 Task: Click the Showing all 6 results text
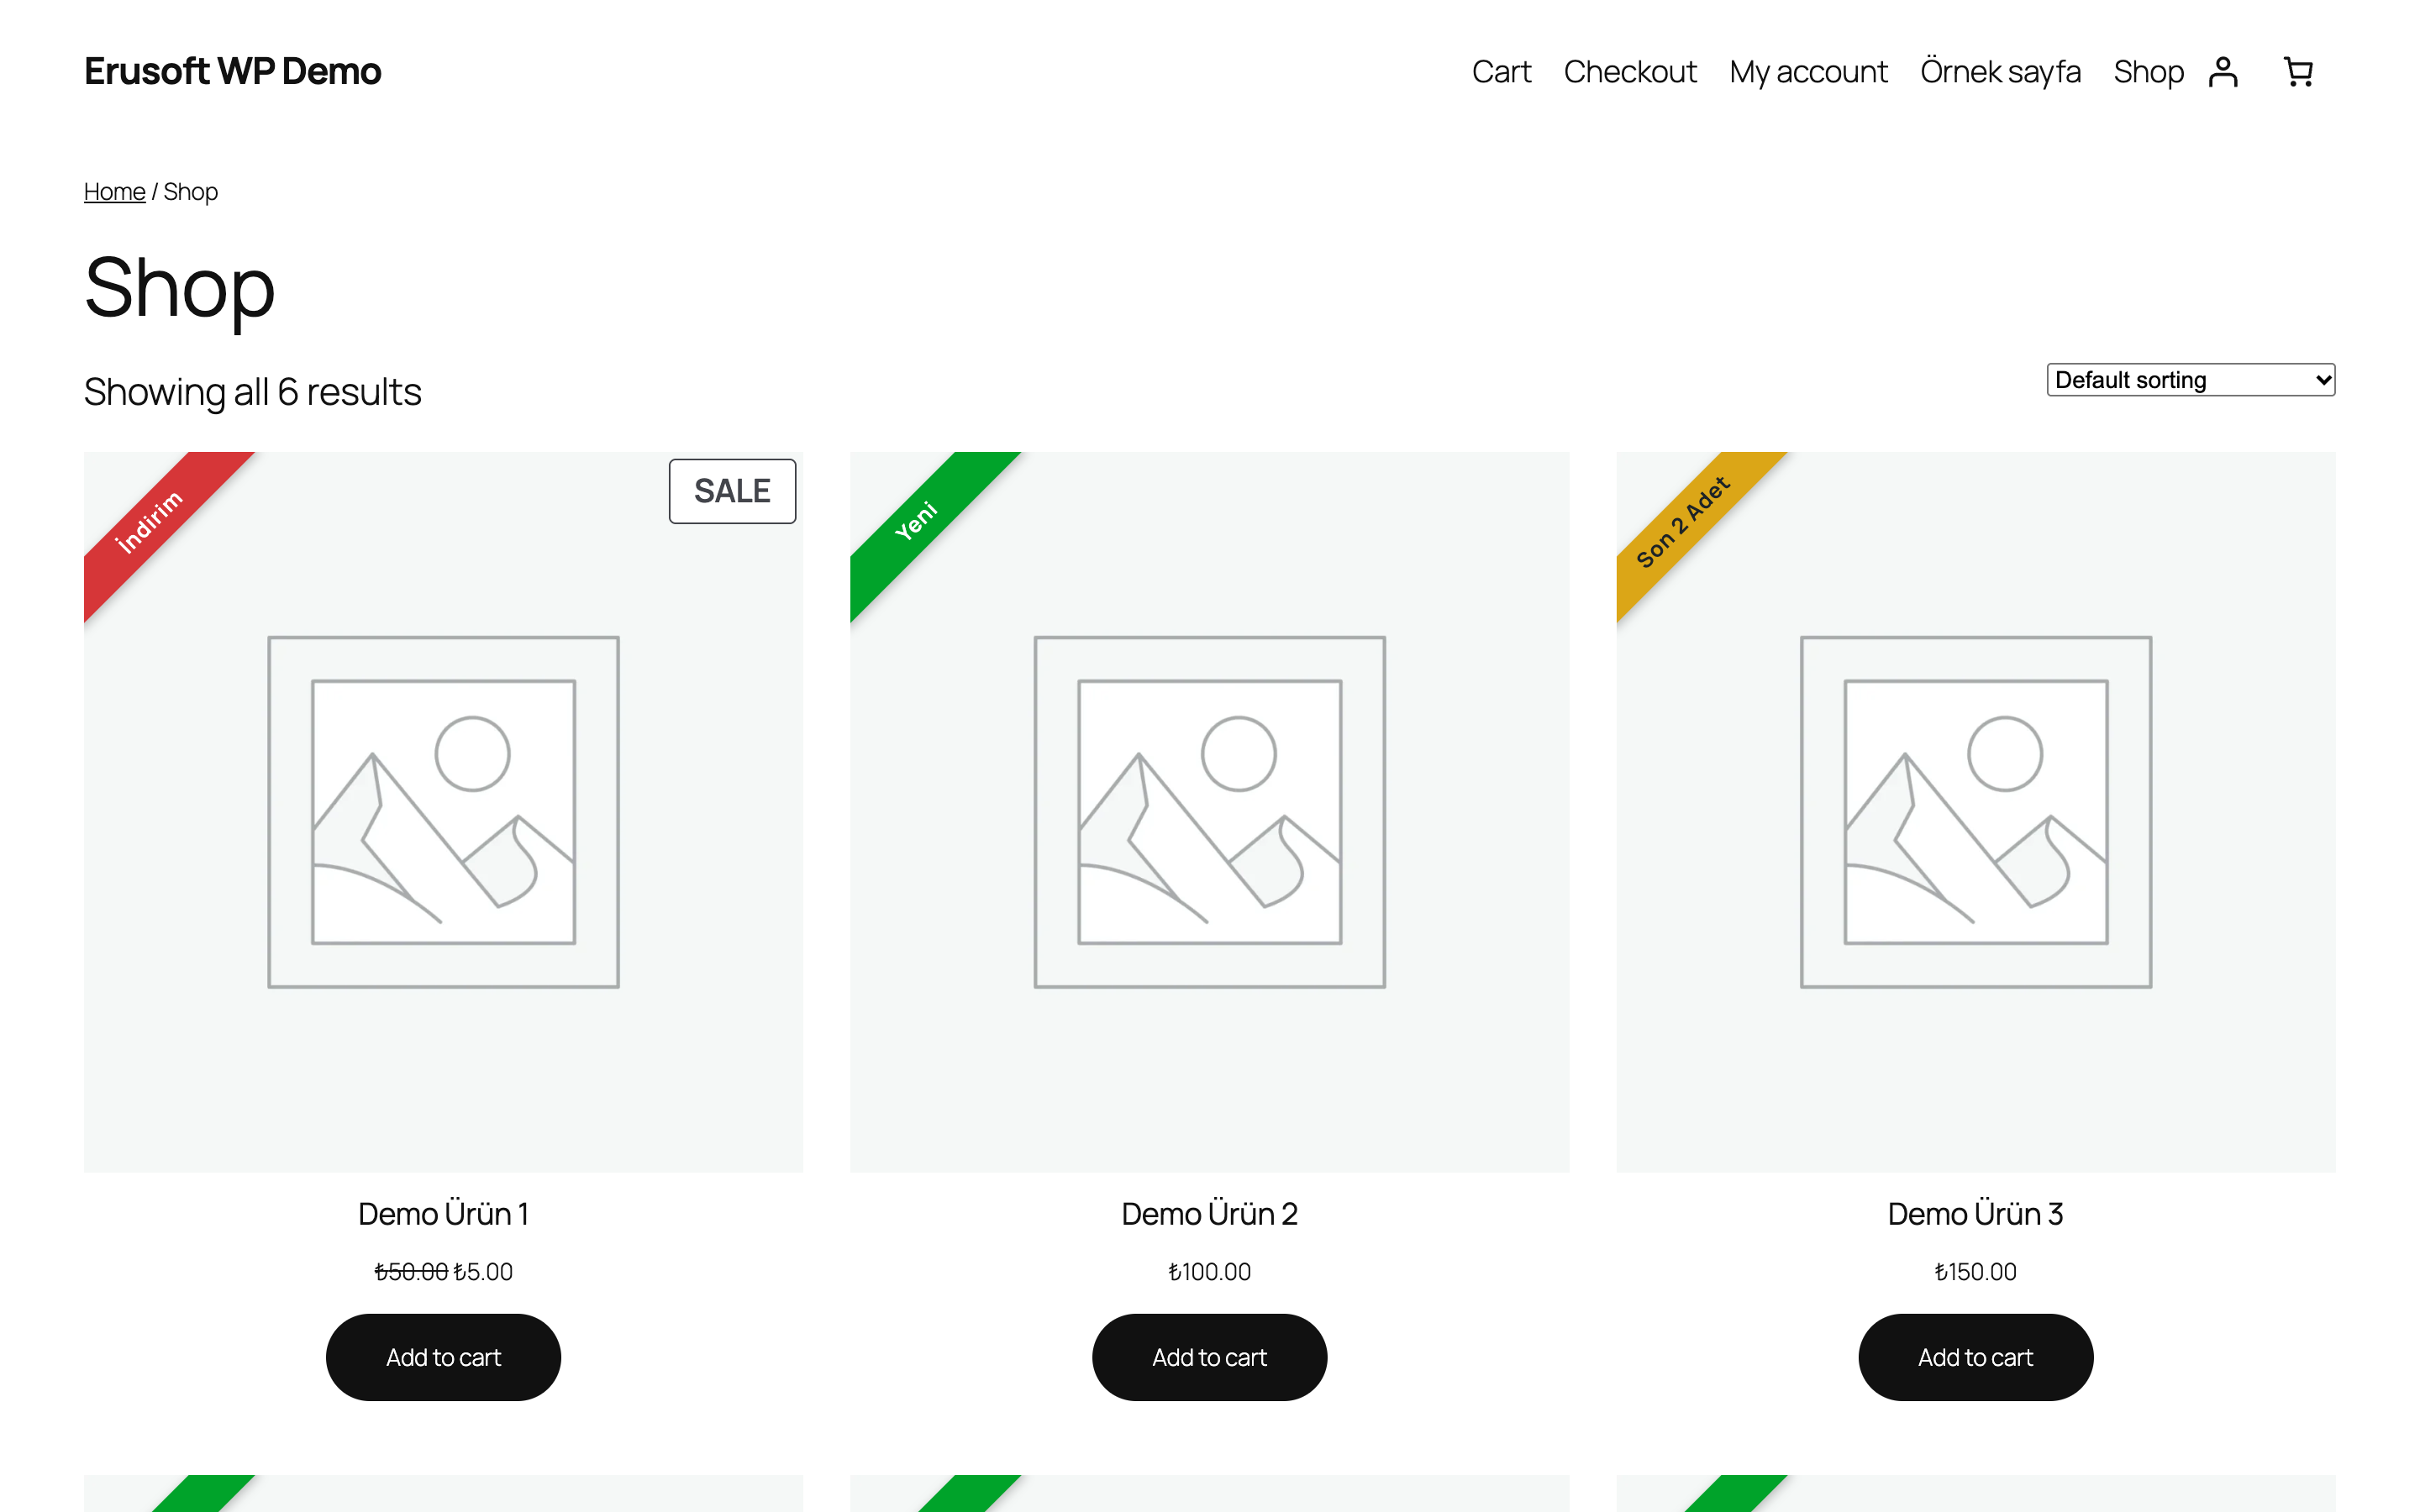click(x=252, y=392)
